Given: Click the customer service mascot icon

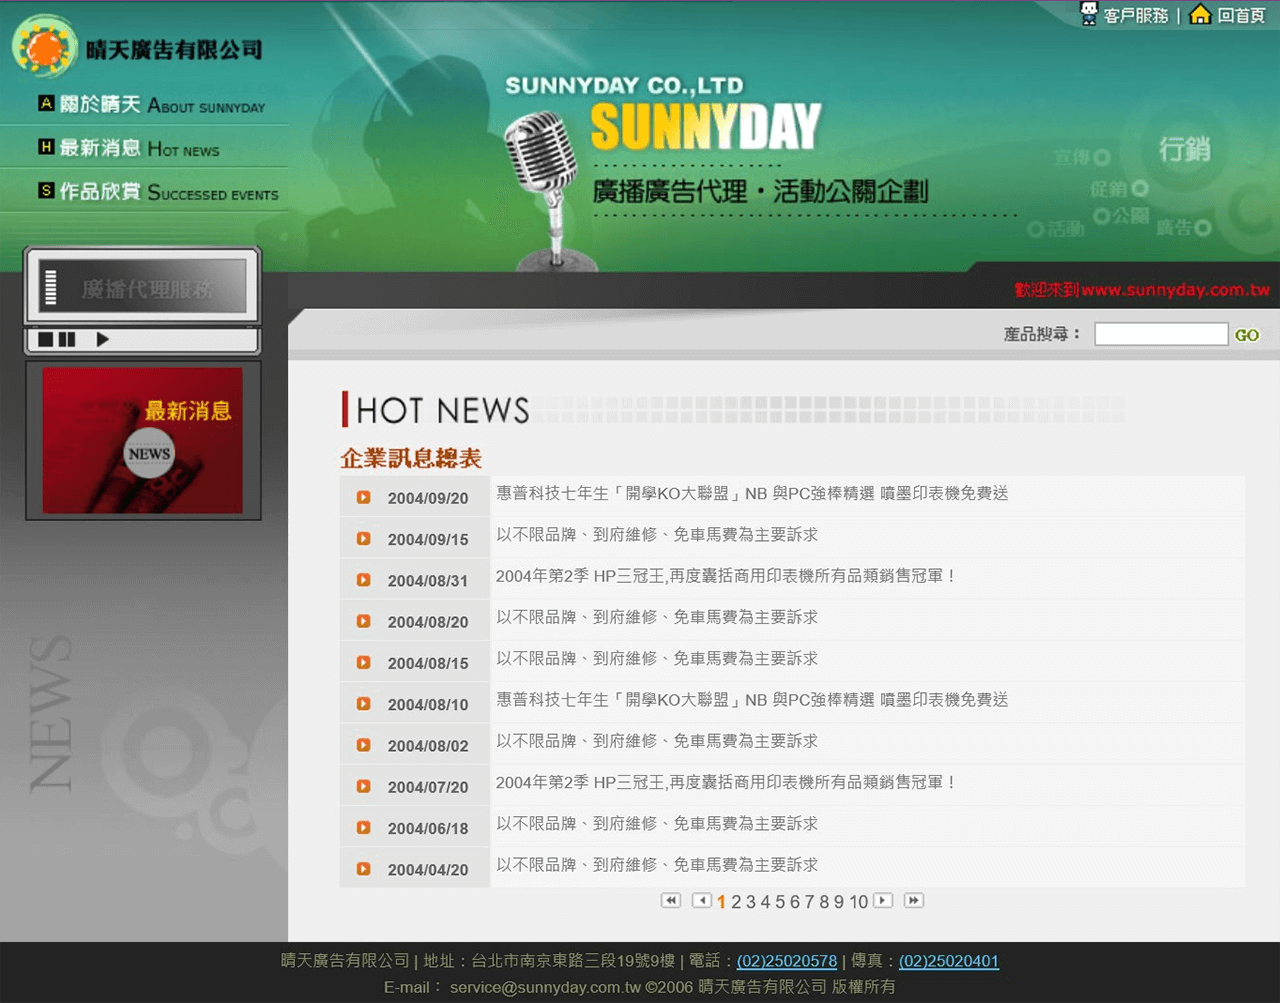Looking at the screenshot, I should click(x=1089, y=14).
